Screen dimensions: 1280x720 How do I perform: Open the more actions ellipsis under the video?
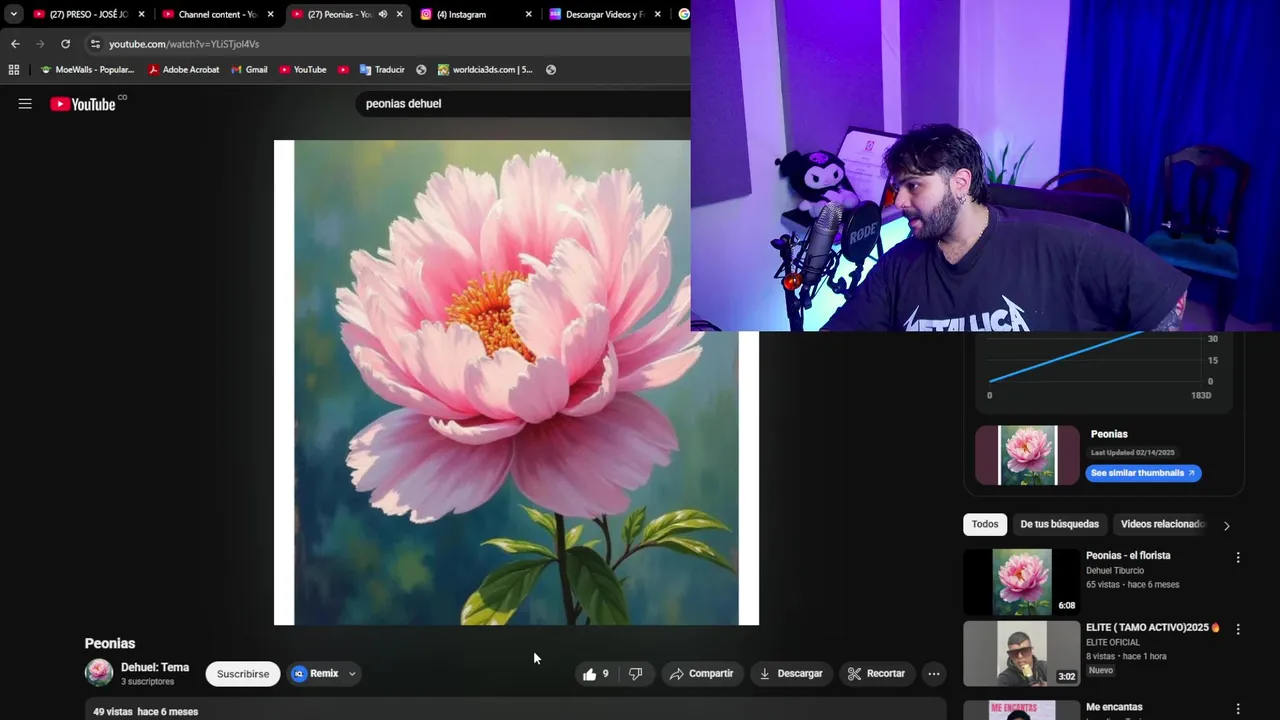[x=933, y=674]
